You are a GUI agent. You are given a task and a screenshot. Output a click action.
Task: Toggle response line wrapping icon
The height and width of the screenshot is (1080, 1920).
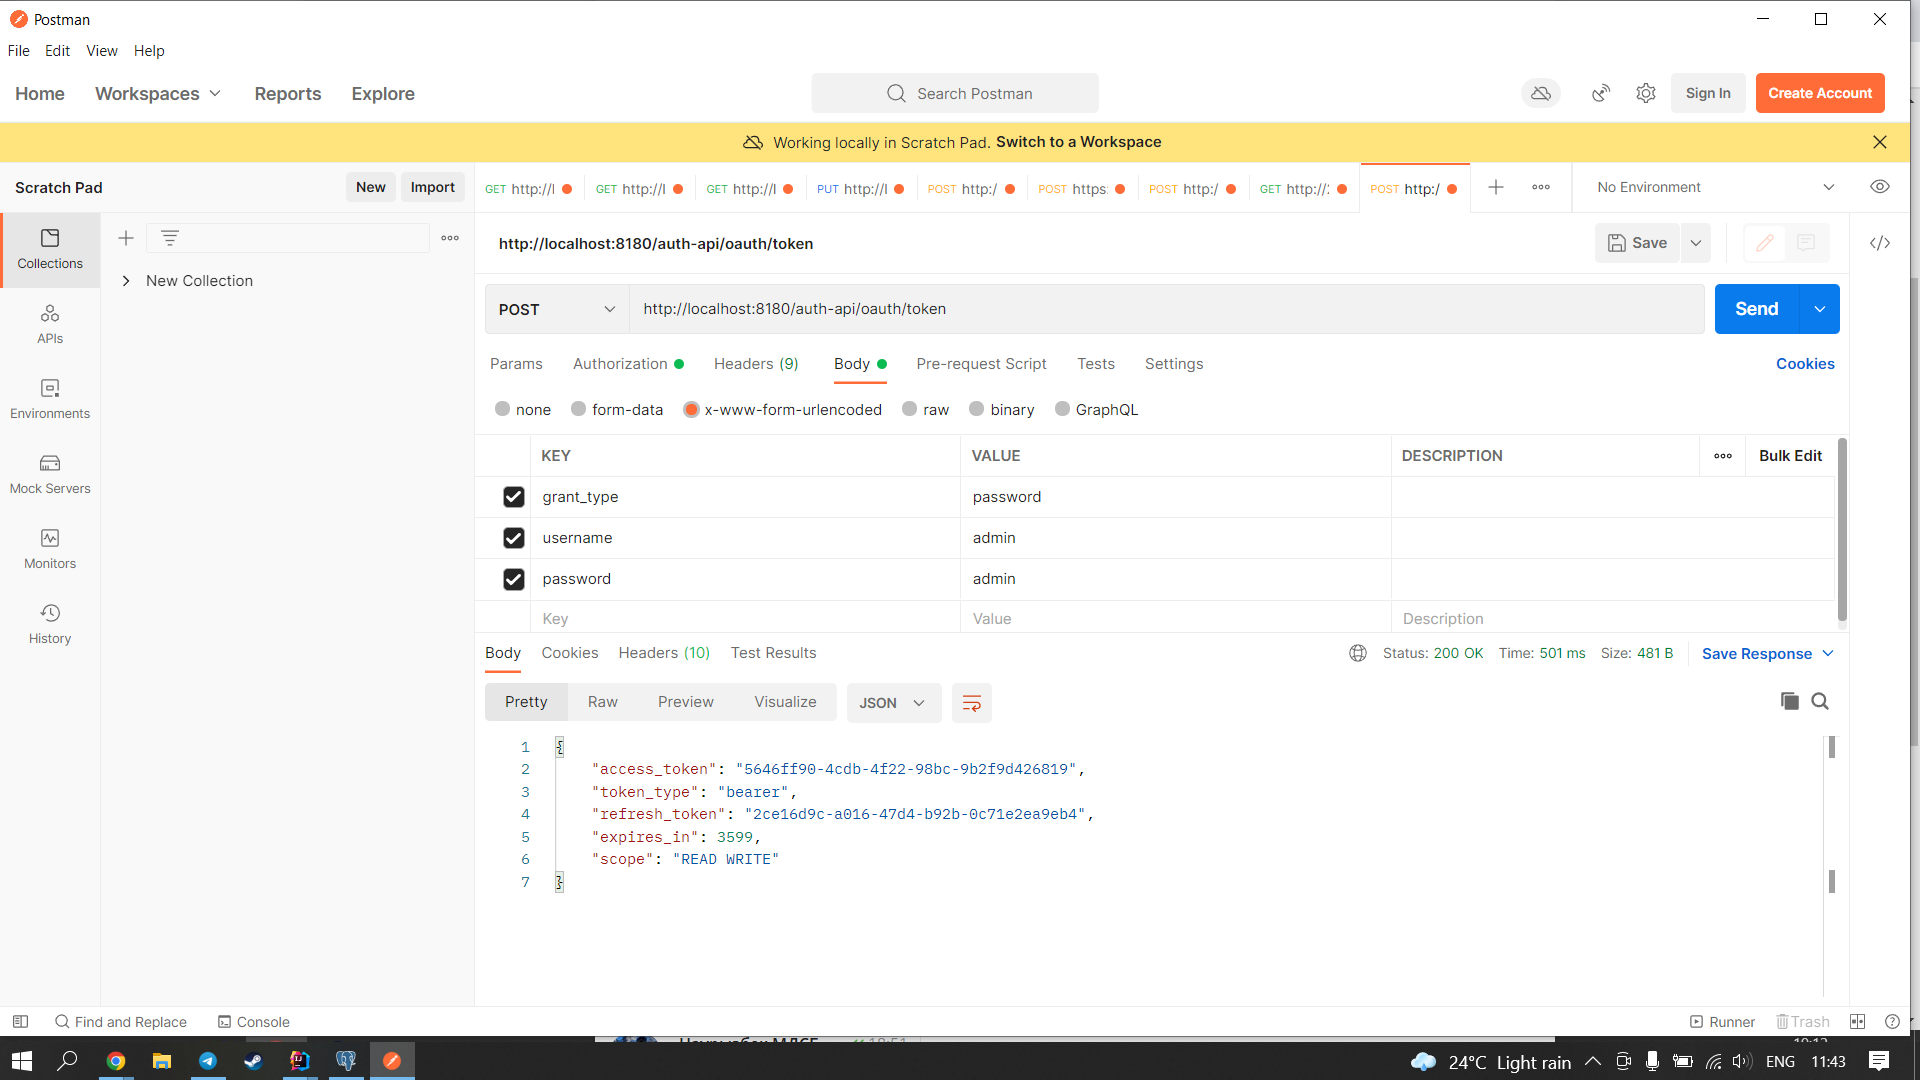pyautogui.click(x=971, y=703)
